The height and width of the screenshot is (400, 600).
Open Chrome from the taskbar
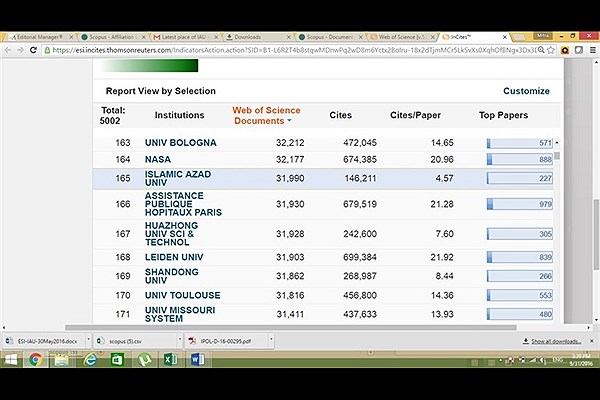[36, 360]
